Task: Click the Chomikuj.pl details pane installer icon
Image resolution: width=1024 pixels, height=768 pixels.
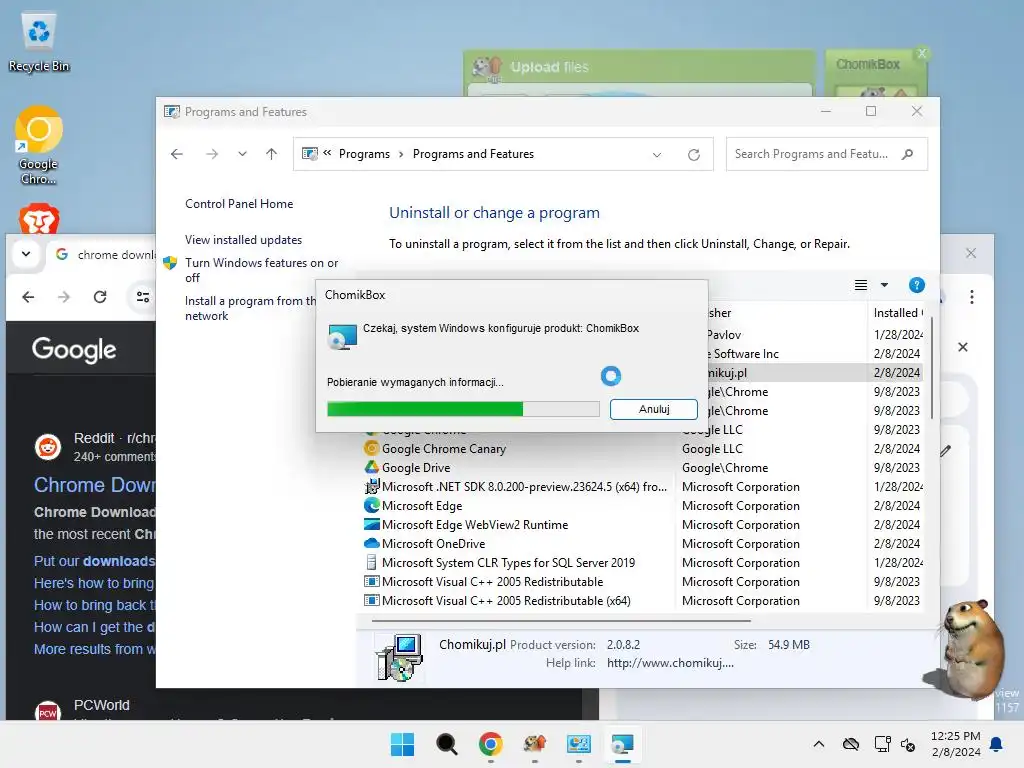Action: 399,657
